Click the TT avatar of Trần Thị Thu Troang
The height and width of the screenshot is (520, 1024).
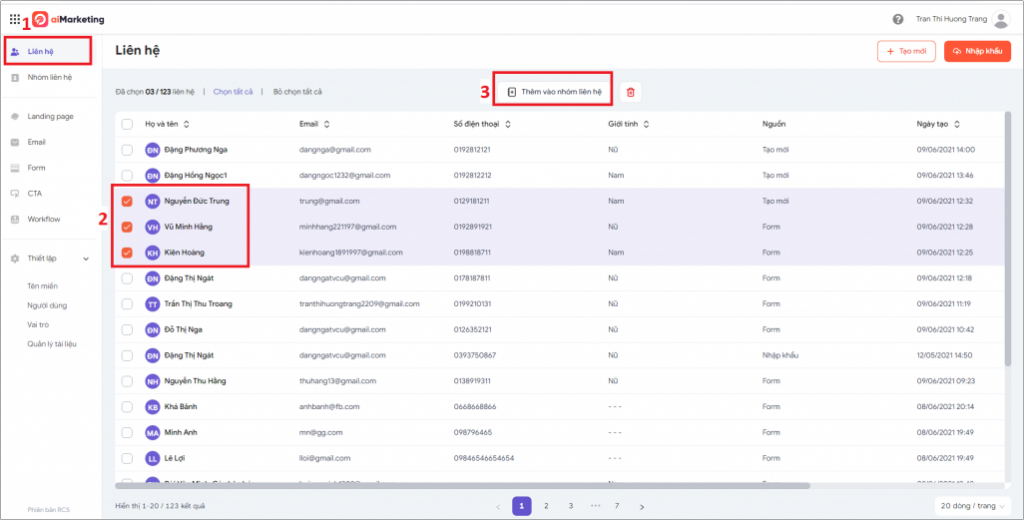(x=152, y=304)
